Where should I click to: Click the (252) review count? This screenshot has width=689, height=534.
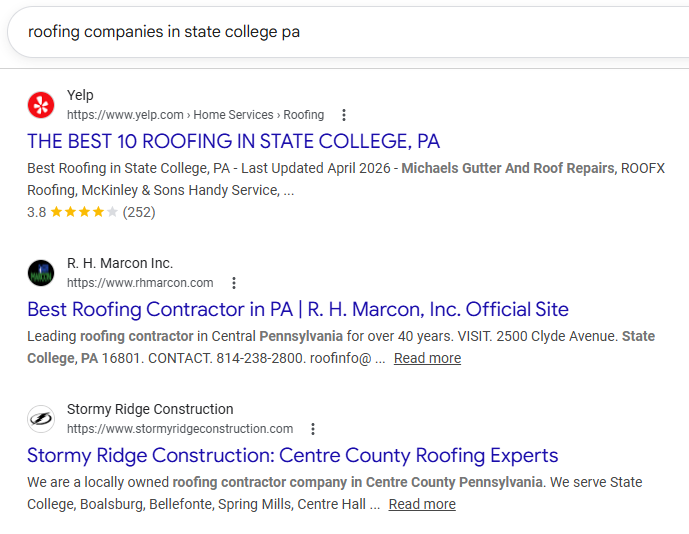click(139, 212)
